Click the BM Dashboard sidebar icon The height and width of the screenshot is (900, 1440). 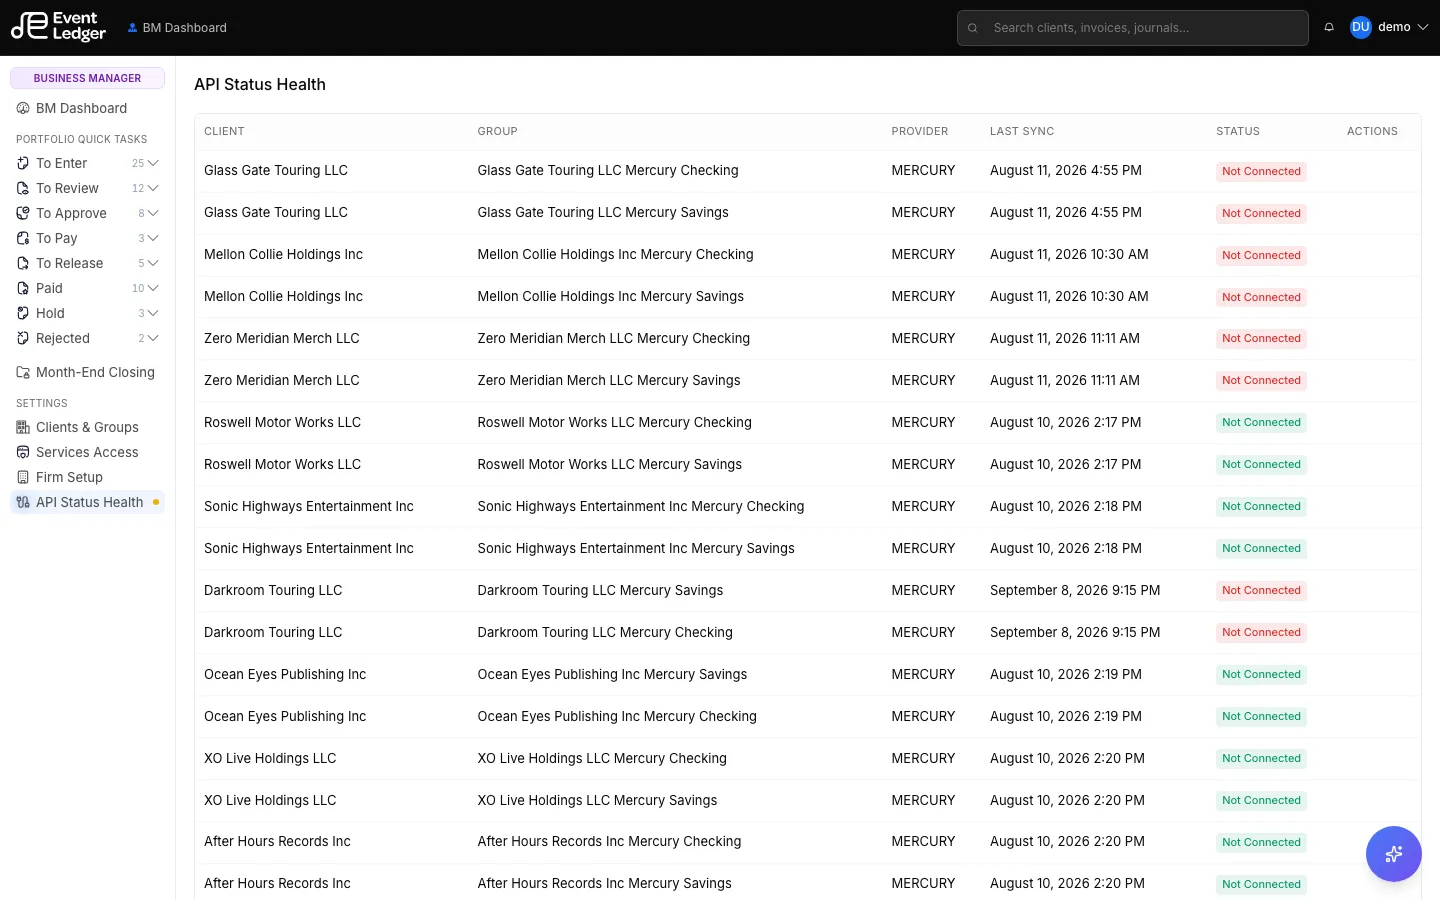(23, 108)
